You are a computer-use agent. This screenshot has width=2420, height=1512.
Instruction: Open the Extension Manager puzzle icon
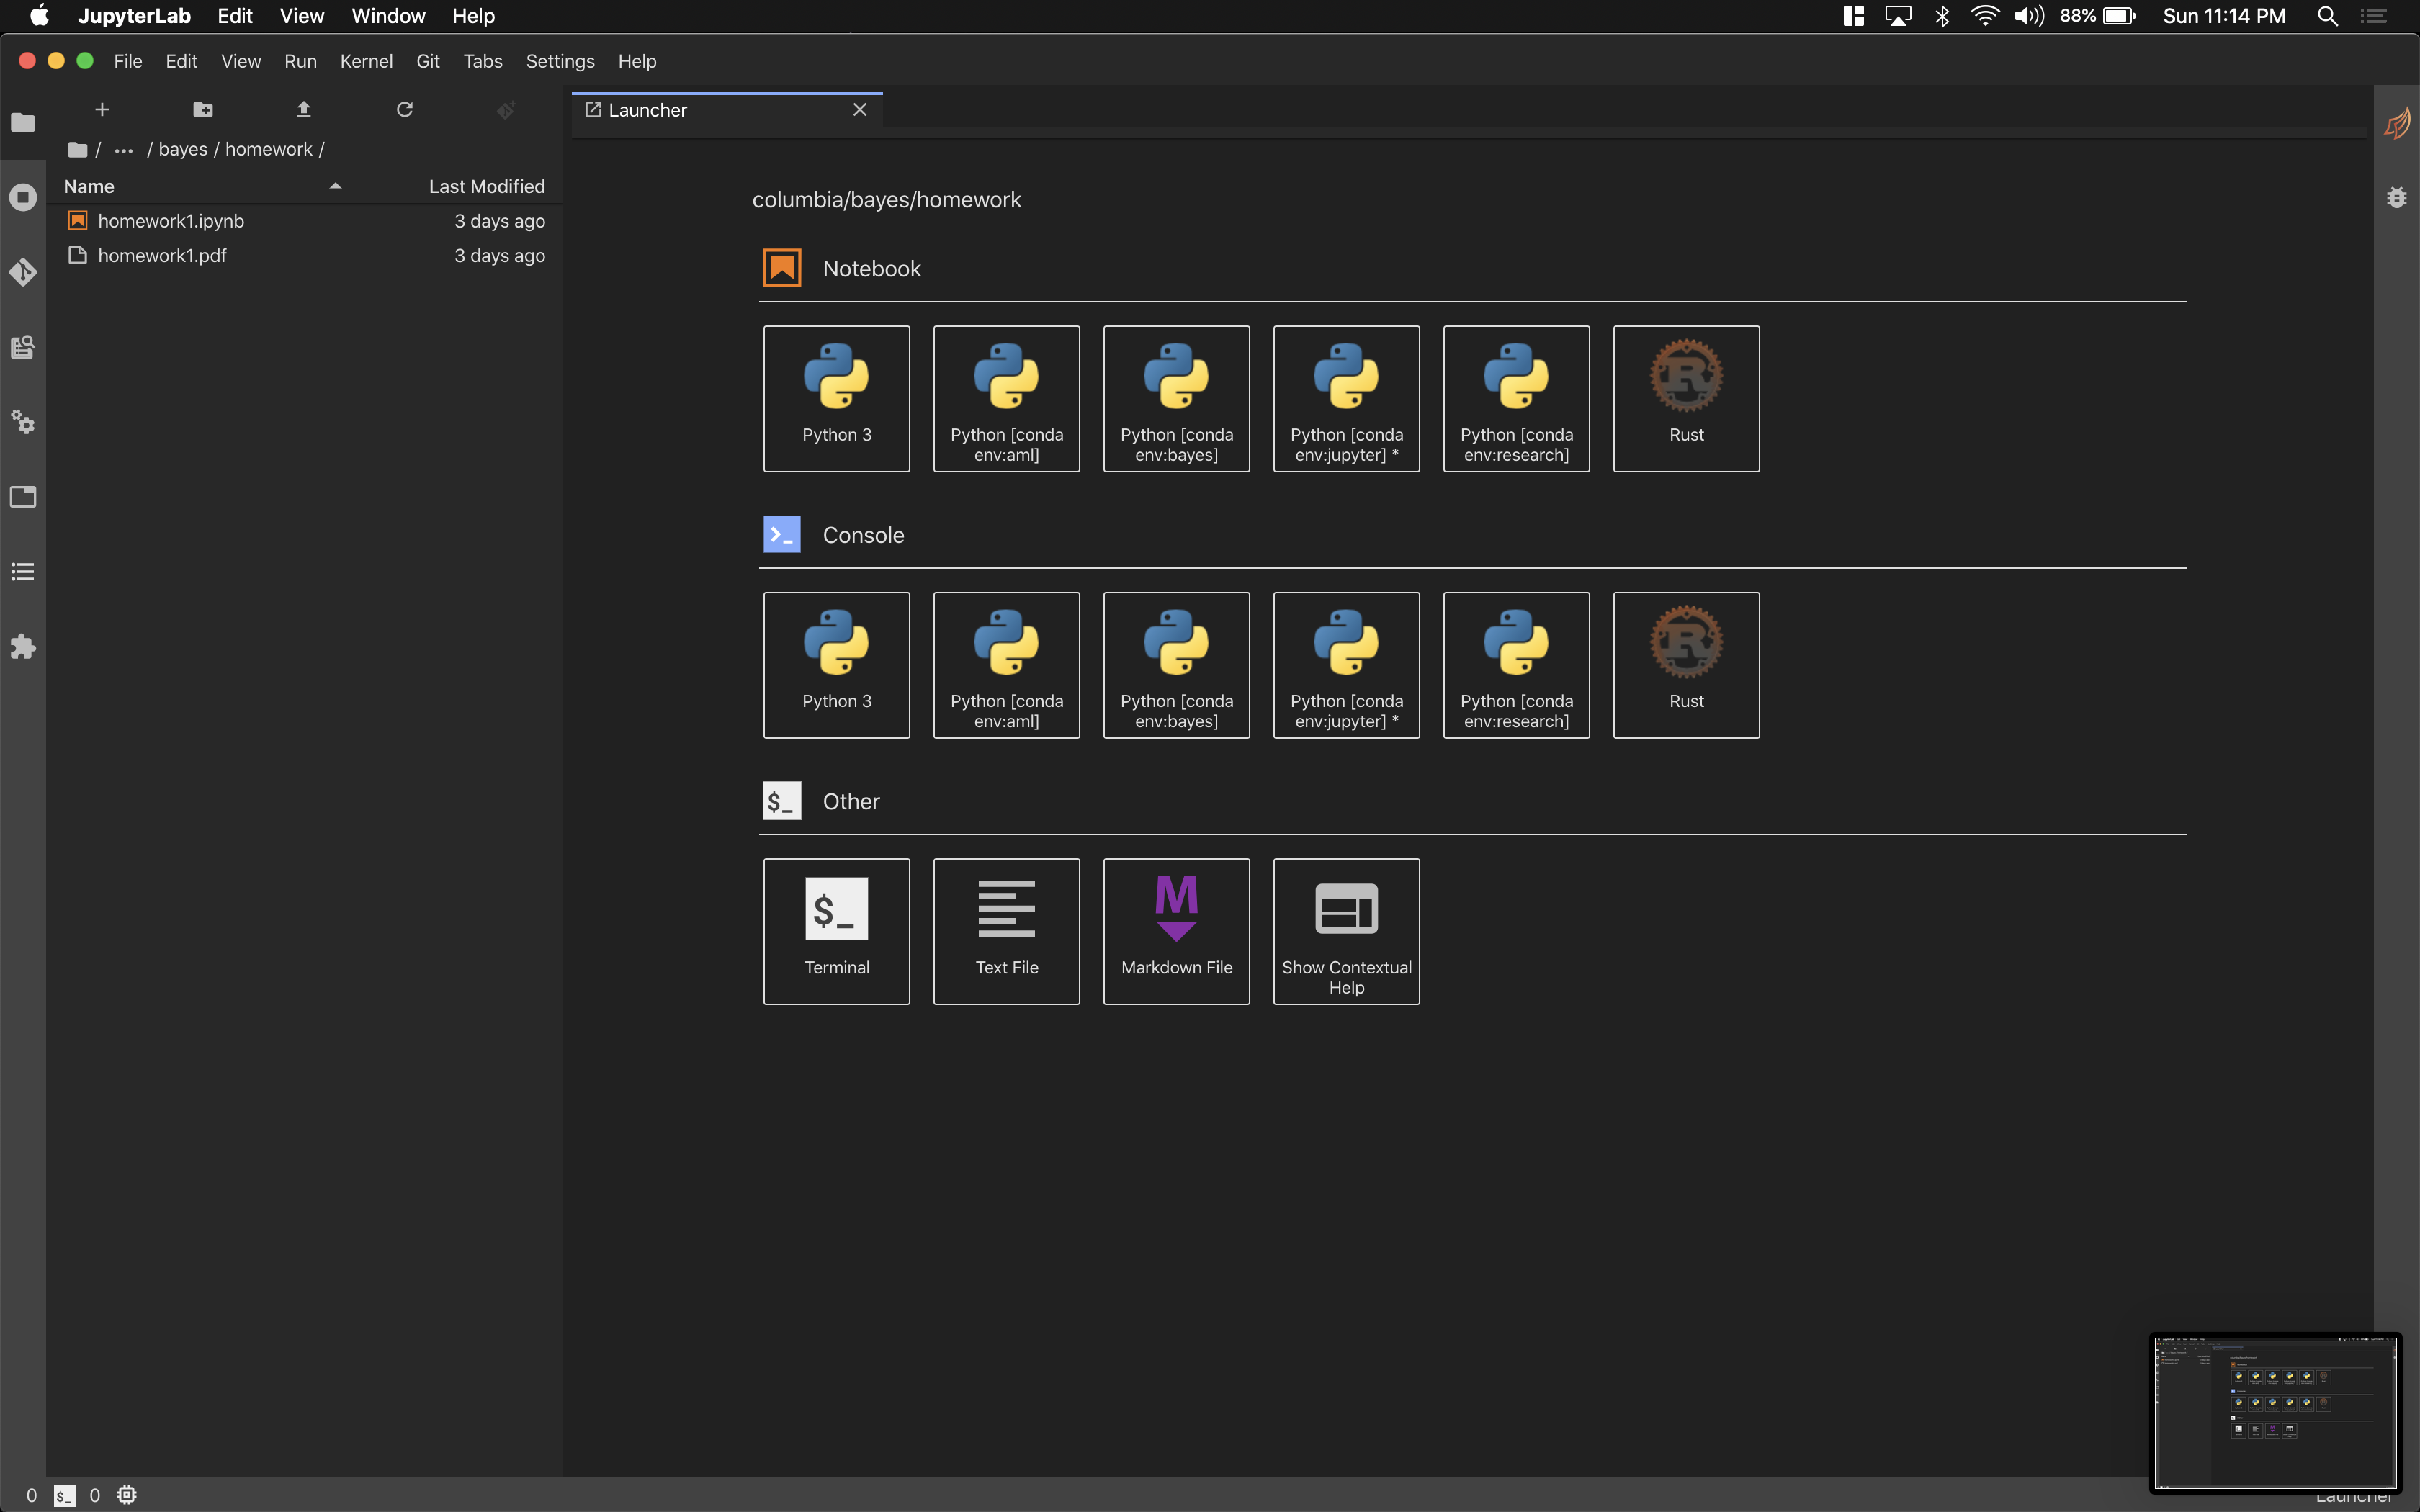pos(23,647)
